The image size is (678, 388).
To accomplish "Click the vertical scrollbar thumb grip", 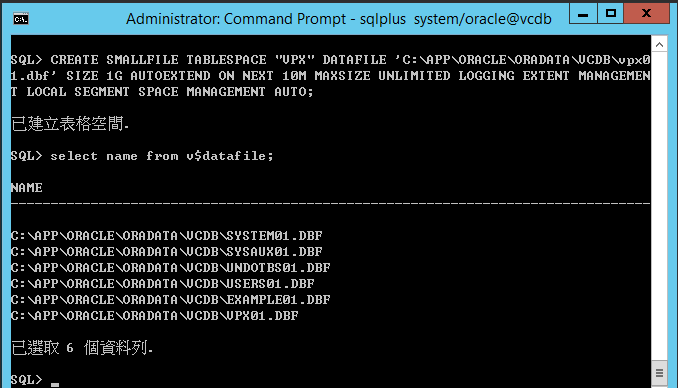I will click(x=659, y=373).
